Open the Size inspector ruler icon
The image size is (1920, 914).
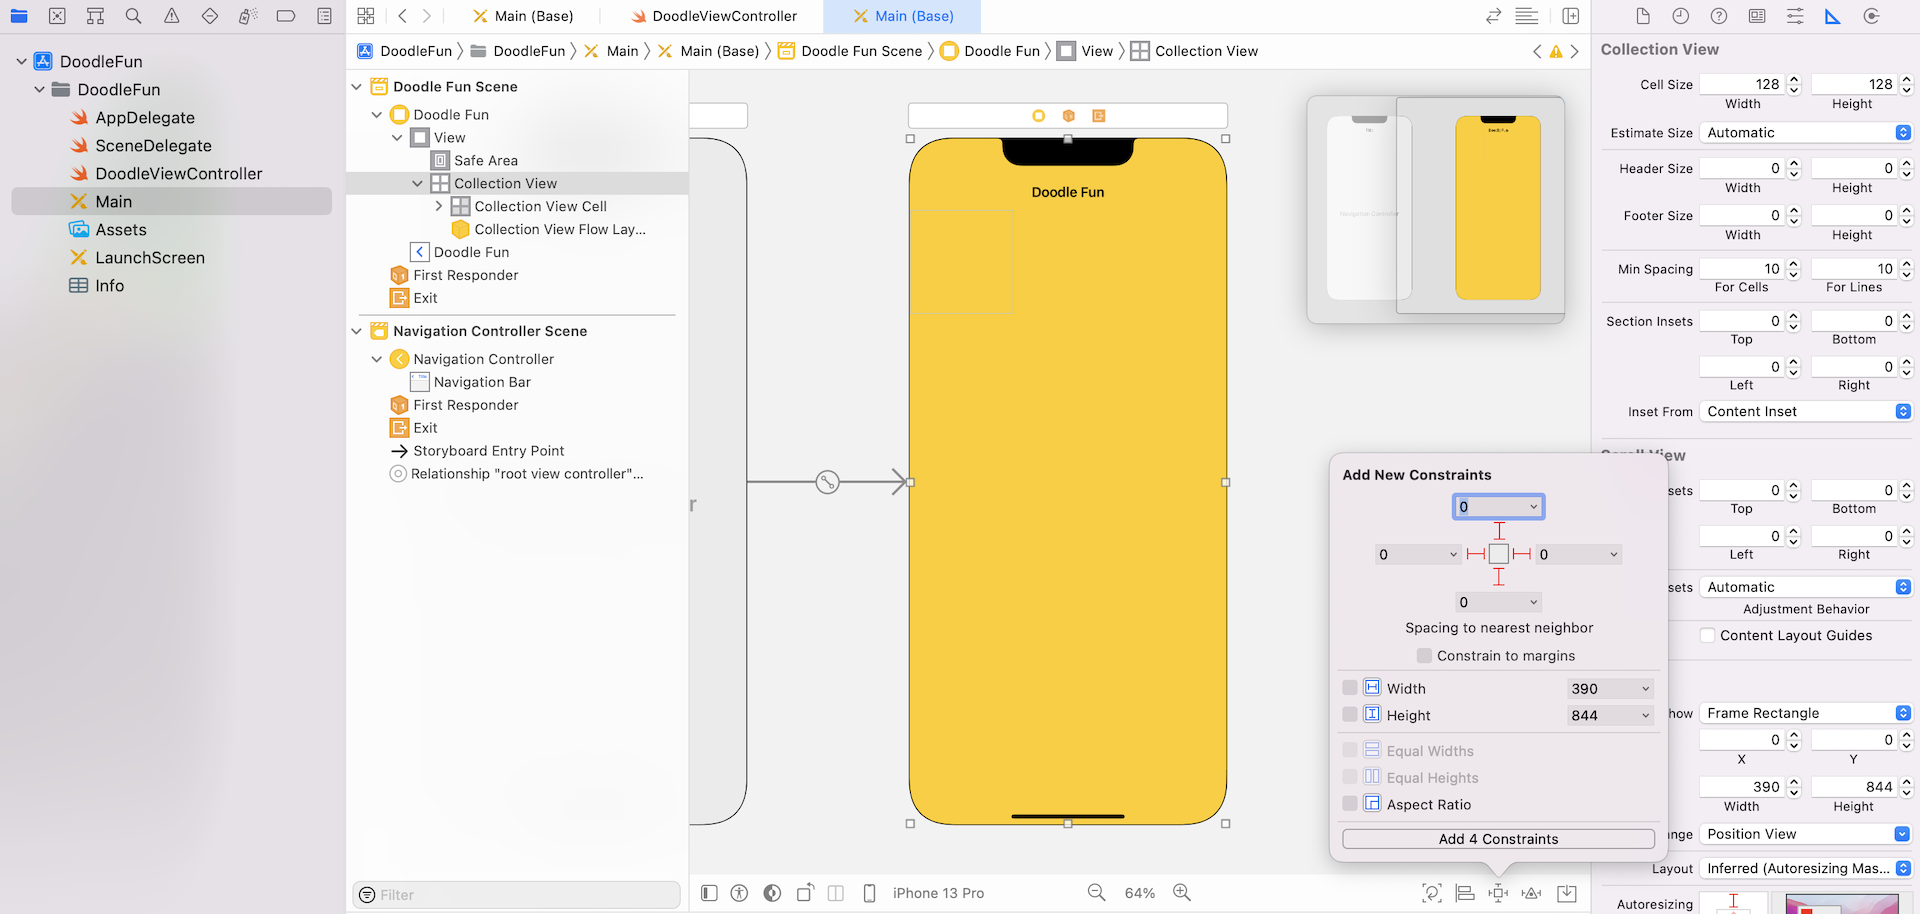(x=1832, y=16)
